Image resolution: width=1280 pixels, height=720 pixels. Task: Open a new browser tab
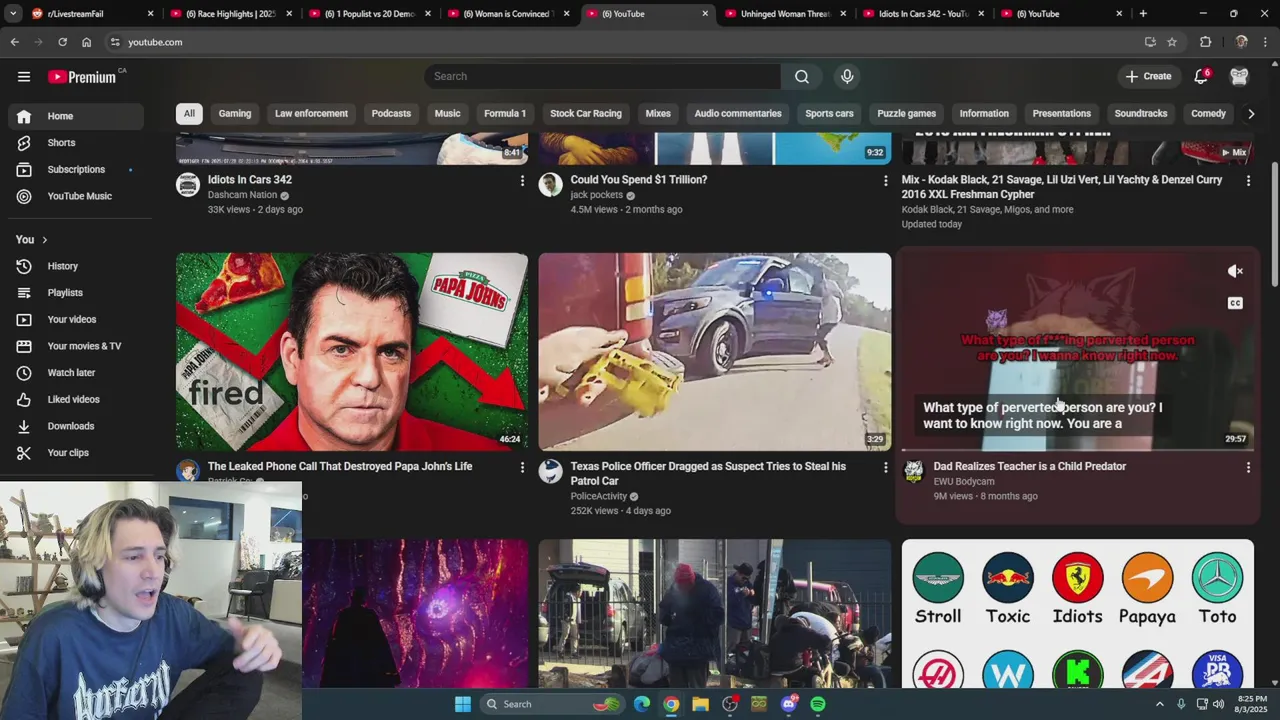[x=1143, y=14]
